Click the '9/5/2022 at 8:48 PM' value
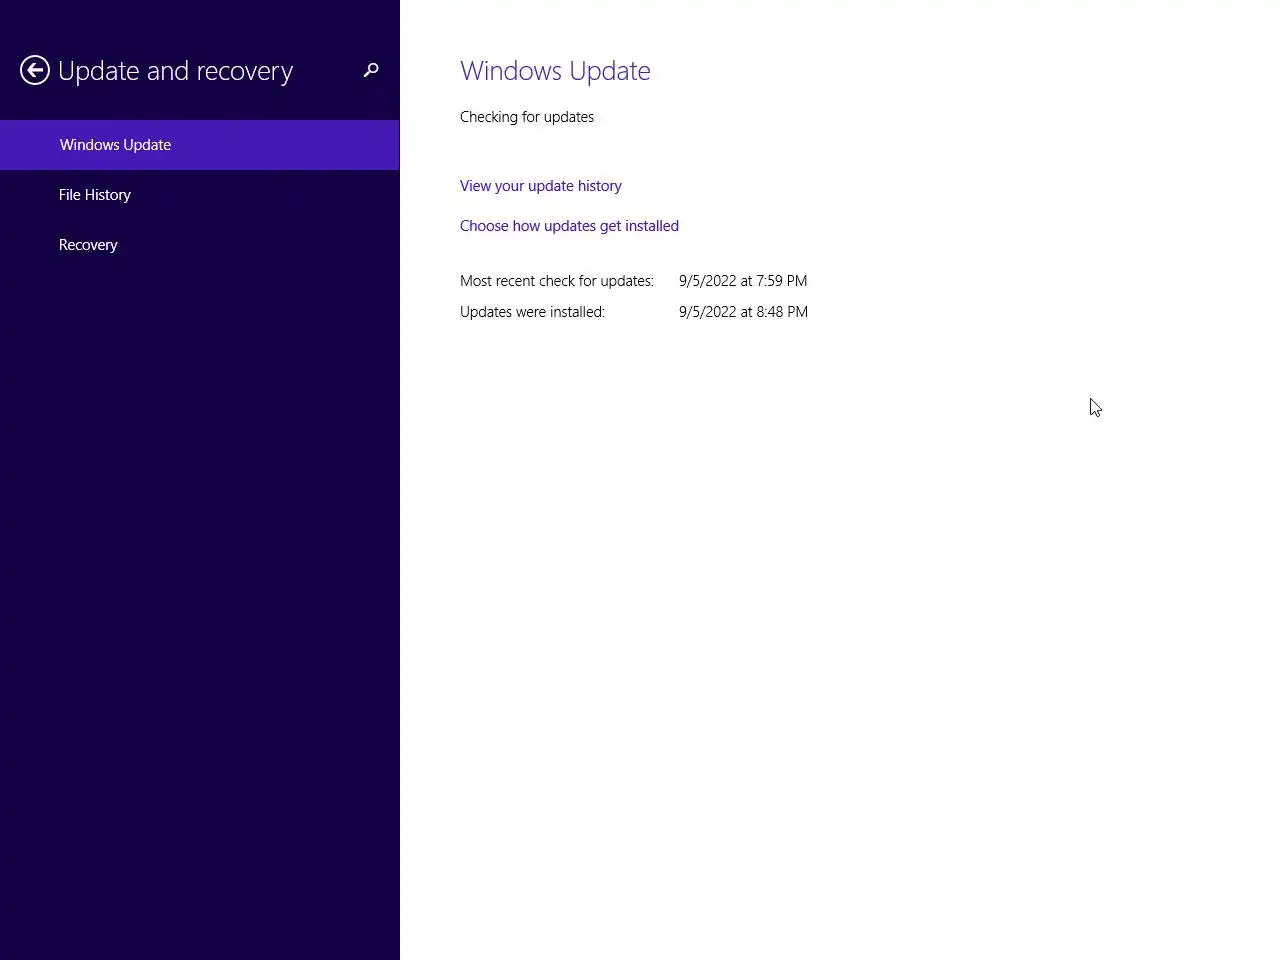This screenshot has width=1280, height=960. pos(743,312)
